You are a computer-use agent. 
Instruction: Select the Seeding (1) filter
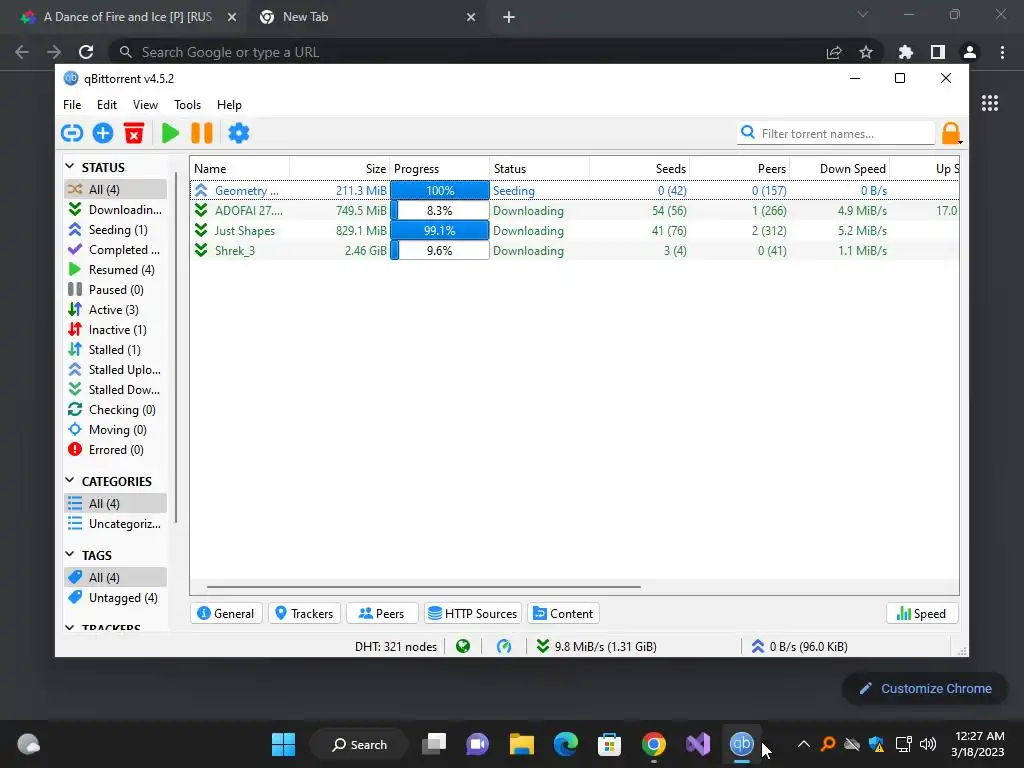116,230
